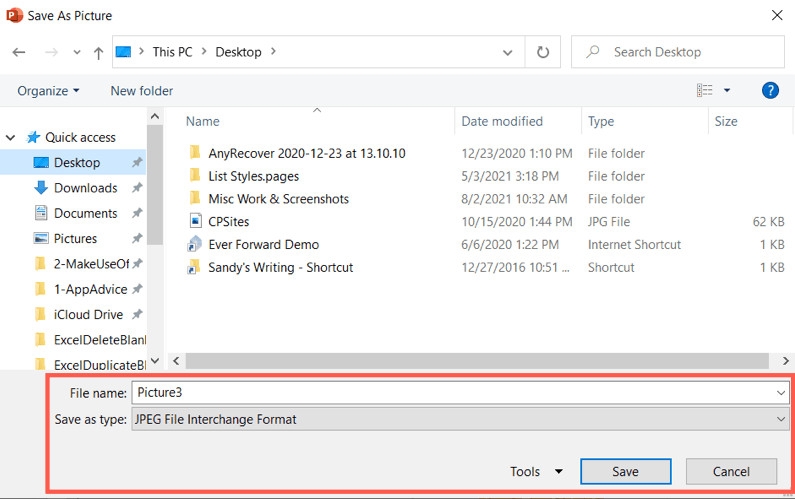The width and height of the screenshot is (795, 499).
Task: Open the 1-AppAdvice pinned folder
Action: coord(90,289)
